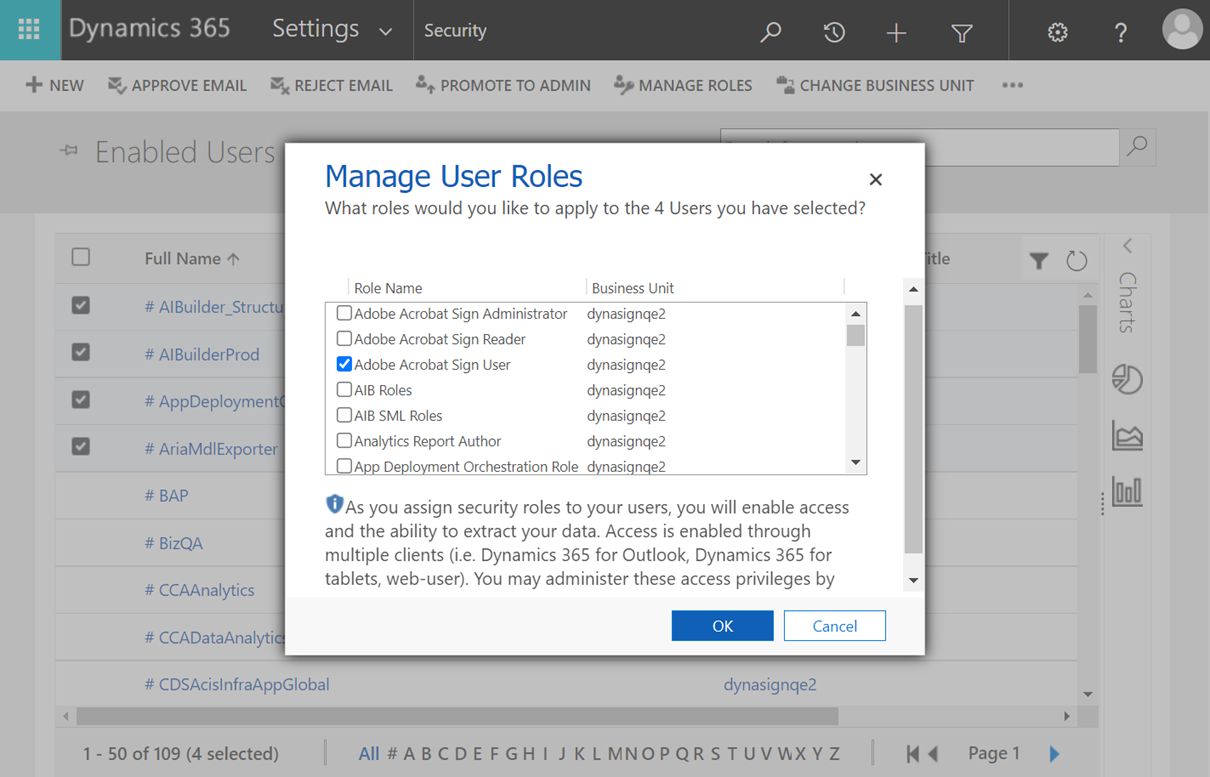1210x777 pixels.
Task: Uncheck the # AriaMdlExporter row checkbox
Action: 81,447
